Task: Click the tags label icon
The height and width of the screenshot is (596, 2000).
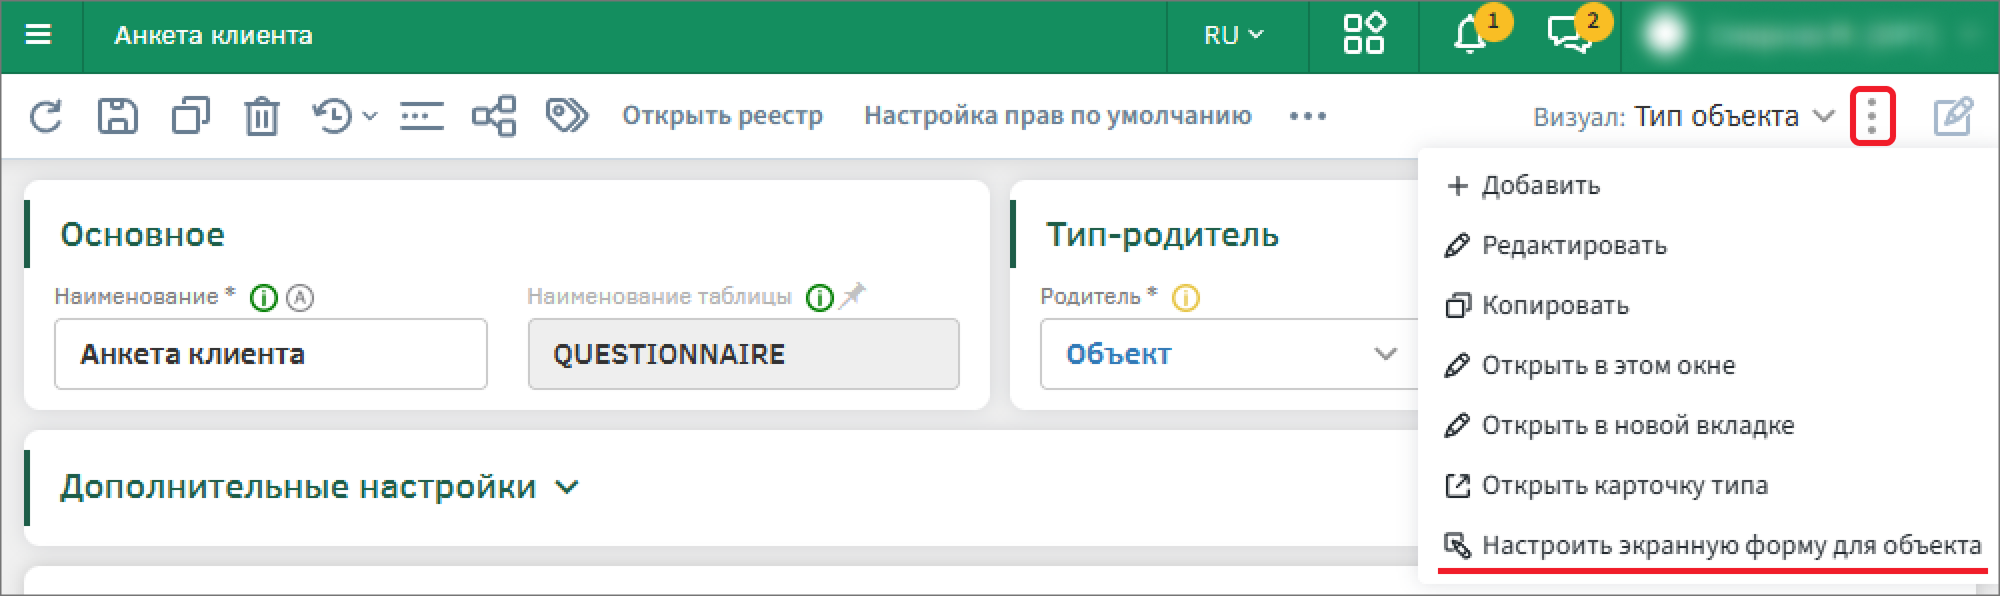Action: (x=566, y=116)
